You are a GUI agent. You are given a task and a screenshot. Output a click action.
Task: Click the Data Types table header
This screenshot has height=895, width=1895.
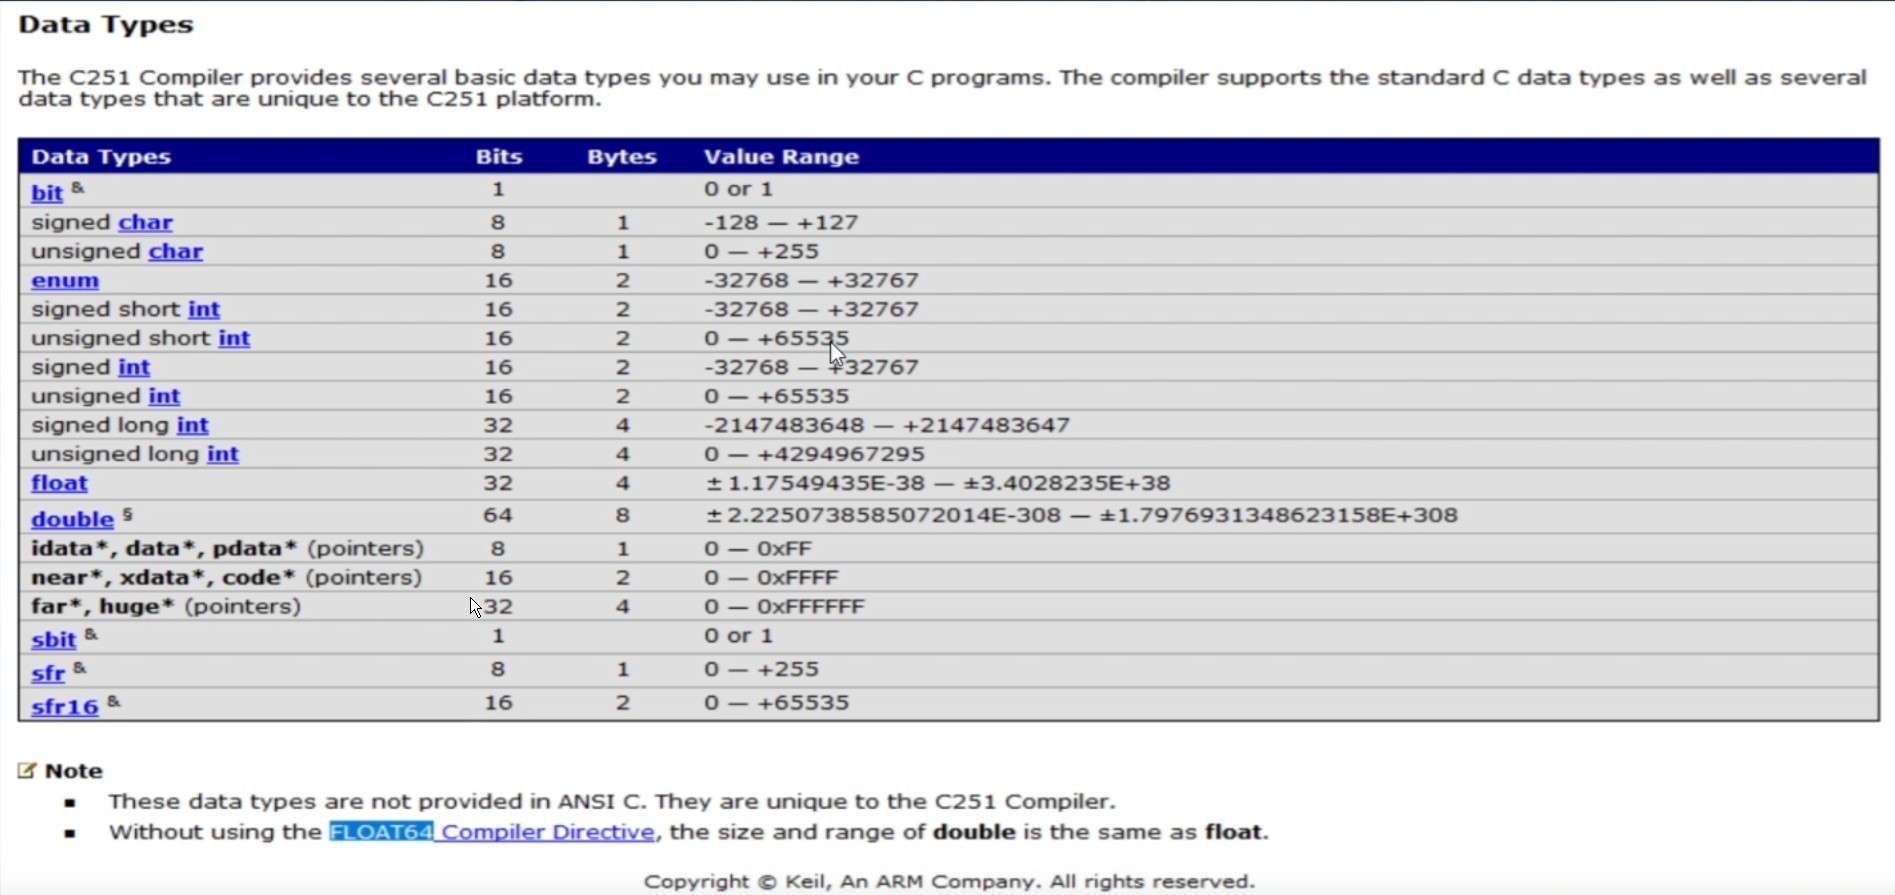(101, 157)
